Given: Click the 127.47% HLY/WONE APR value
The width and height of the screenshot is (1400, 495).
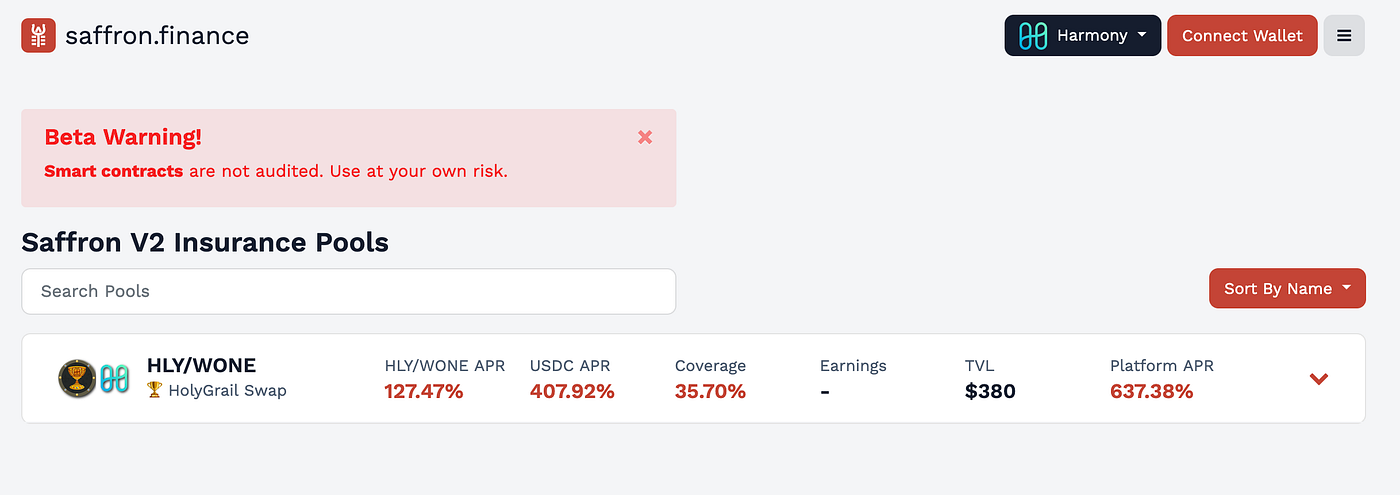Looking at the screenshot, I should coord(424,391).
